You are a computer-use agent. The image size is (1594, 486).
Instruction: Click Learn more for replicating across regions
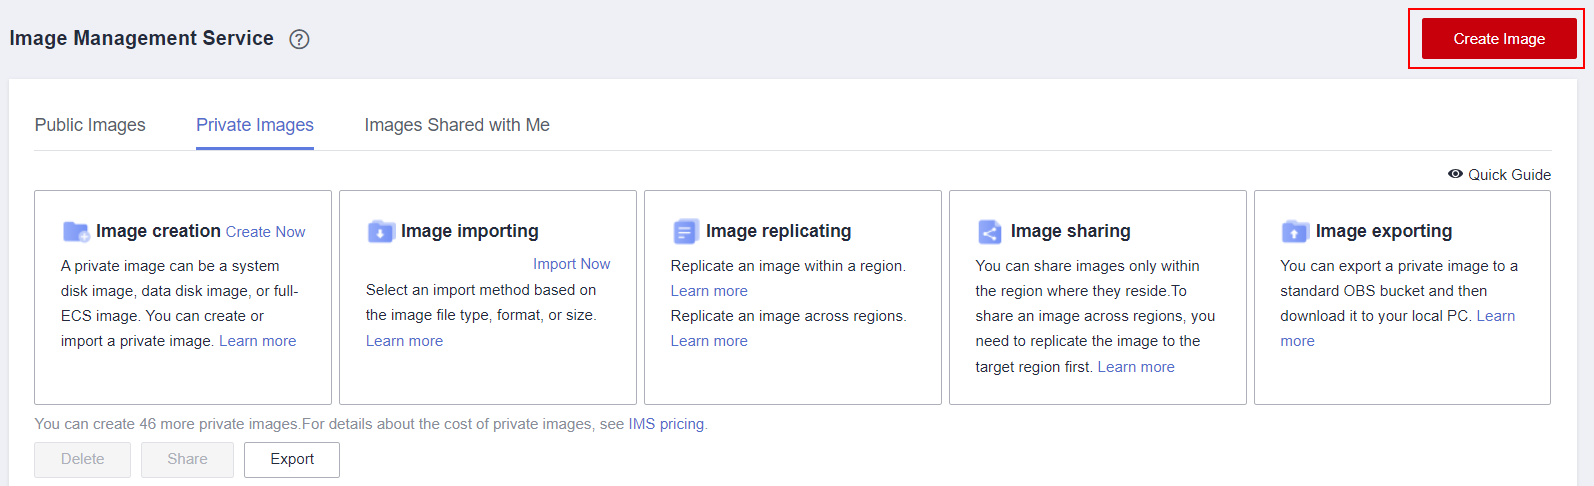tap(709, 341)
